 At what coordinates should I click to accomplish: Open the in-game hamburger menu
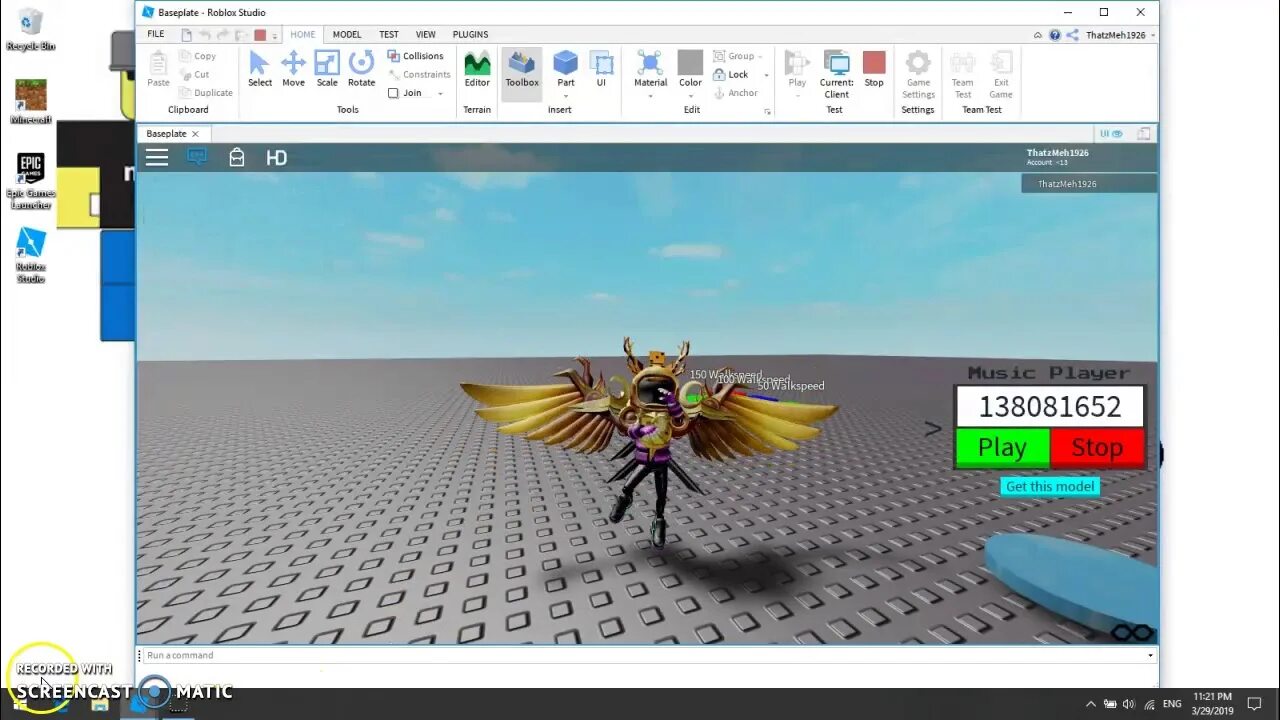pyautogui.click(x=157, y=157)
